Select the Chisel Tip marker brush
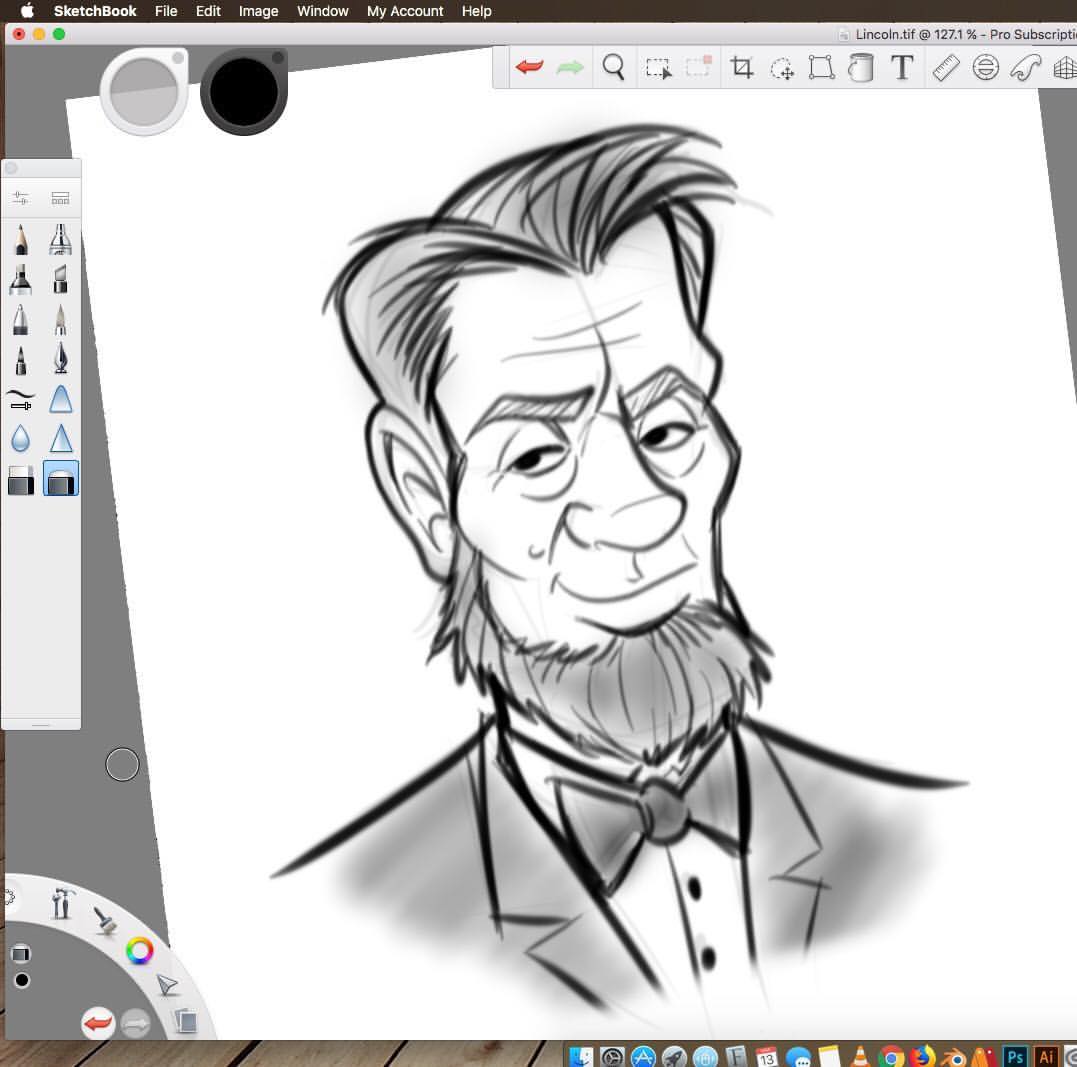Image resolution: width=1077 pixels, height=1067 pixels. coord(60,280)
